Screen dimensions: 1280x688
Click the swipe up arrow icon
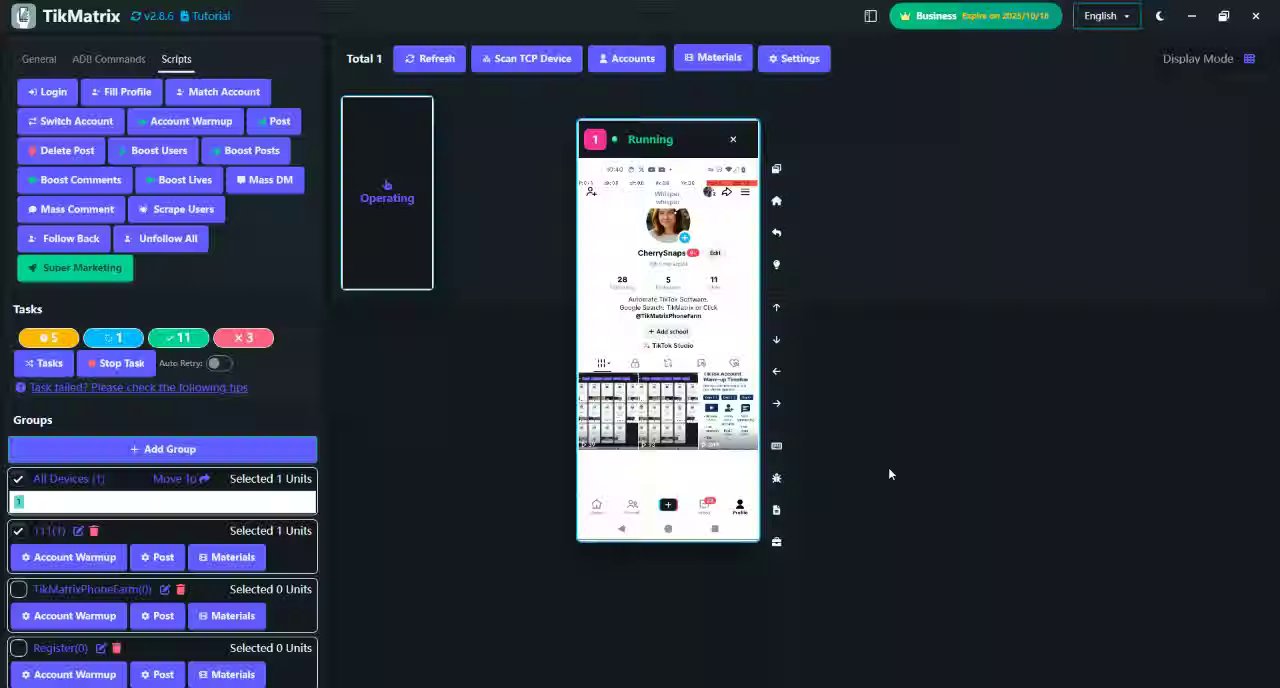776,308
